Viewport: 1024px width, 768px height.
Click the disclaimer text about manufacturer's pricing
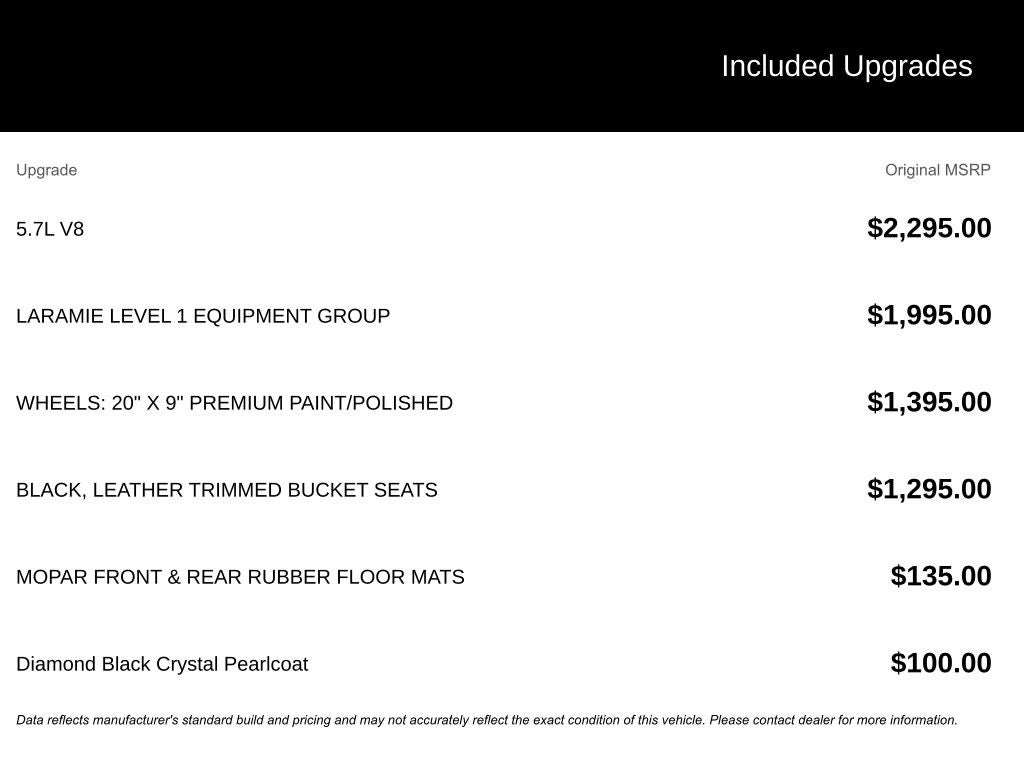coord(486,720)
